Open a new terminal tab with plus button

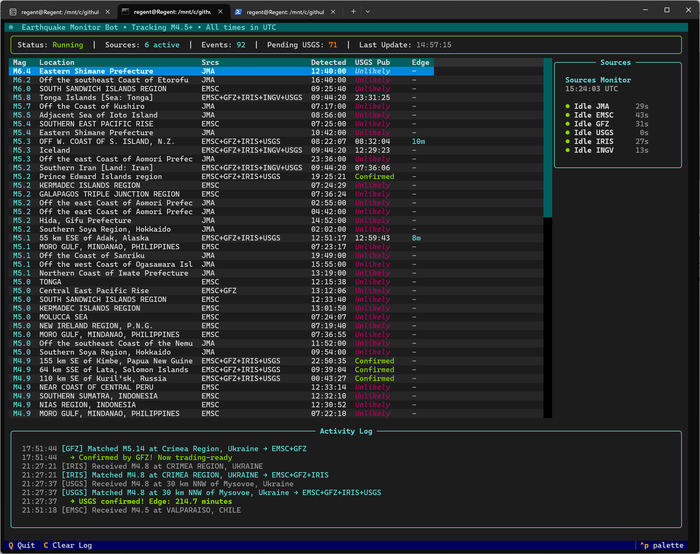point(352,11)
